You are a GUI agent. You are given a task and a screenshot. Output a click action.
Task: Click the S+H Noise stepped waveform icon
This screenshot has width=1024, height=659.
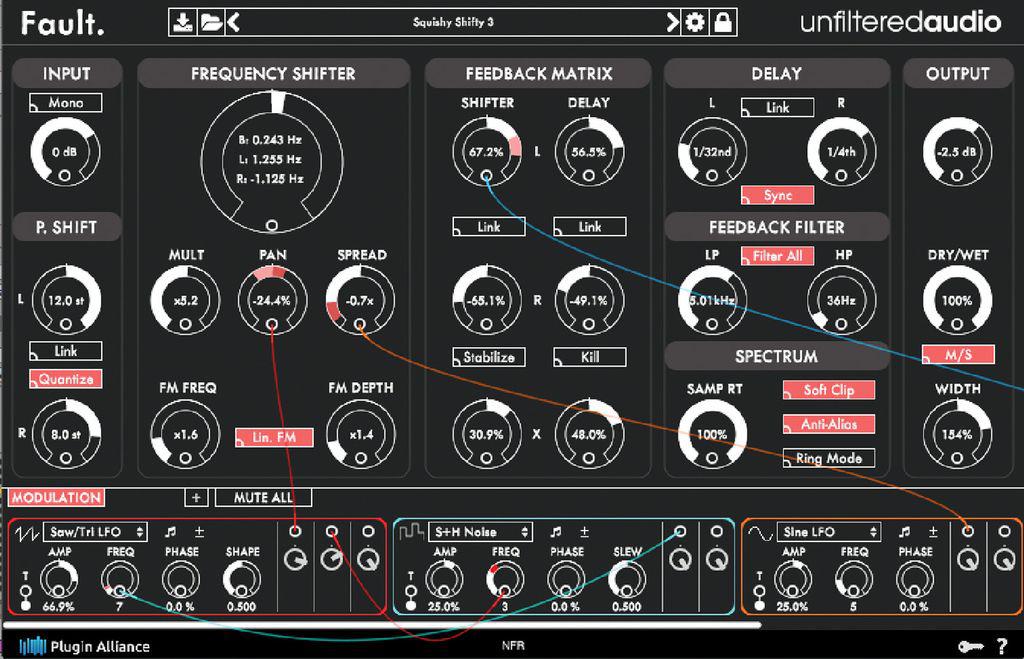tap(411, 532)
